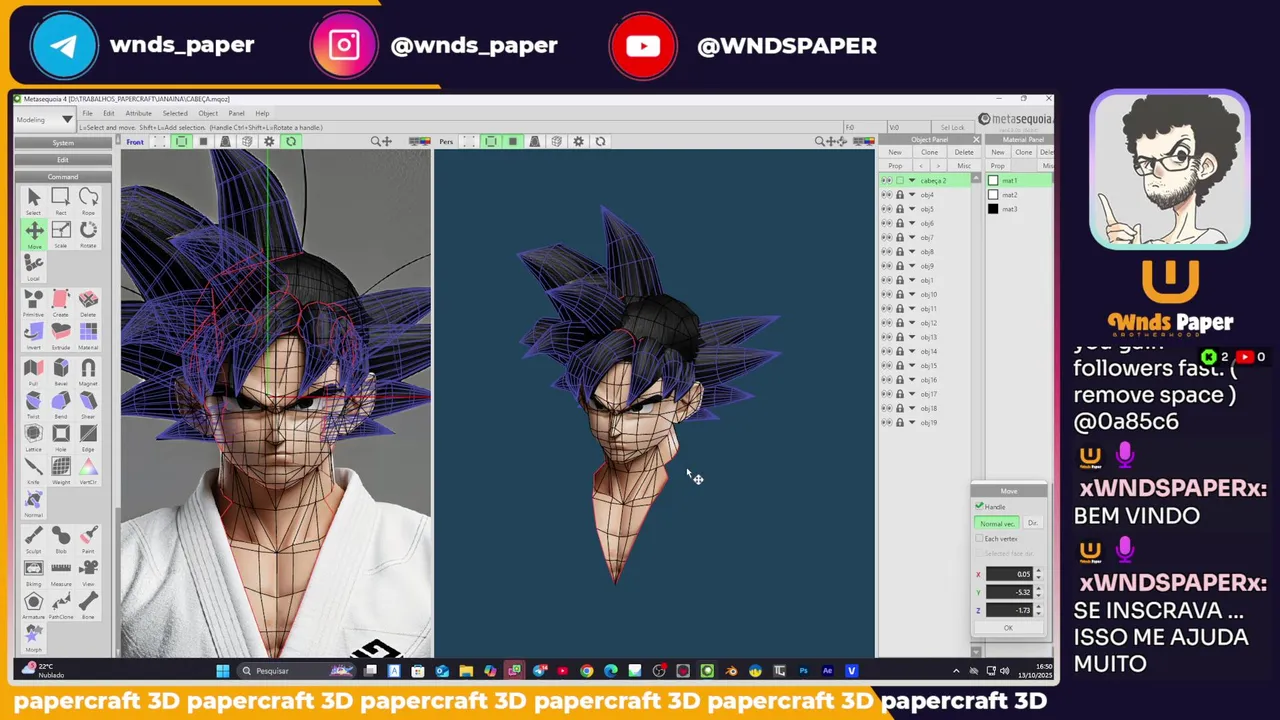Open the Modeling mode dropdown
1280x720 pixels.
tap(44, 120)
